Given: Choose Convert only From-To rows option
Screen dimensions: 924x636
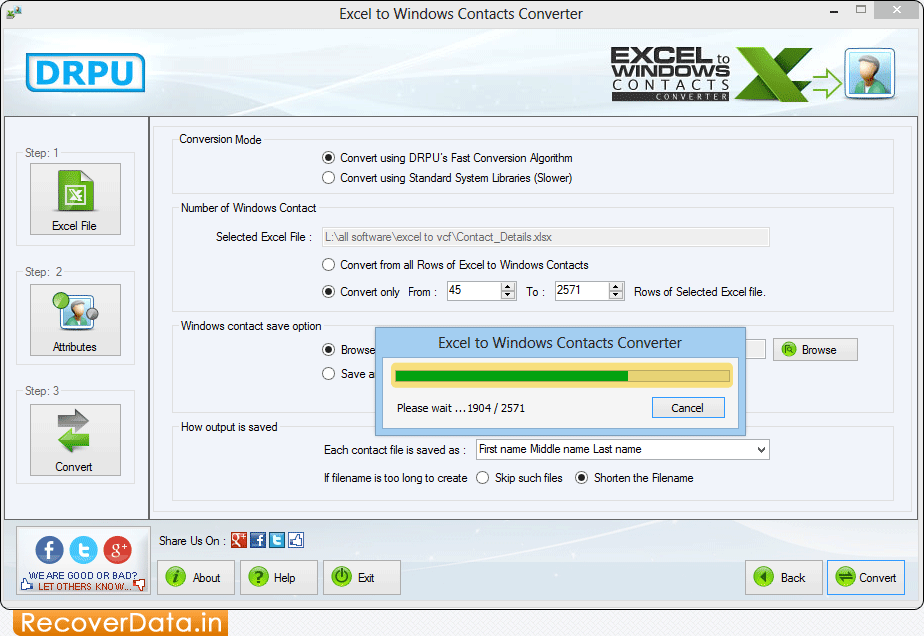Looking at the screenshot, I should [329, 292].
